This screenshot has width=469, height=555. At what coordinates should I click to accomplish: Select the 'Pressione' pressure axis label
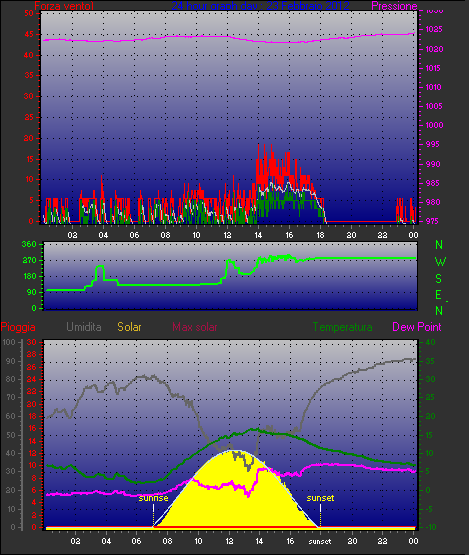pyautogui.click(x=394, y=6)
